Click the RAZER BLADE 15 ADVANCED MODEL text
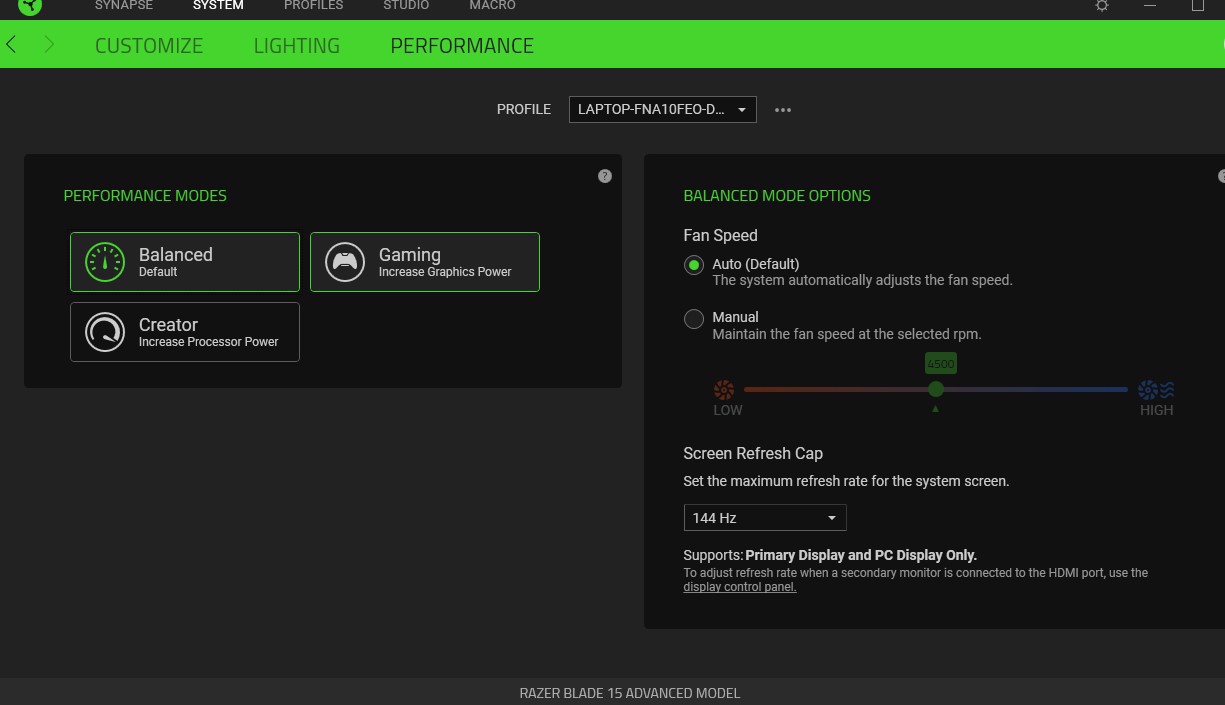Screen dimensions: 1225x705 (x=630, y=693)
